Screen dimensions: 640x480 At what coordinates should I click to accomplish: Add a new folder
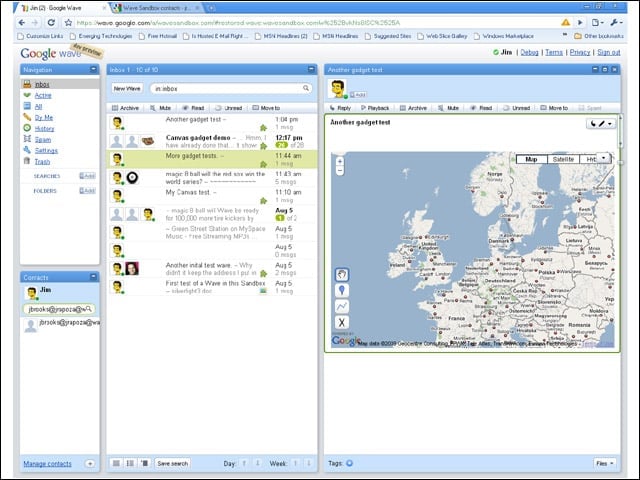tap(87, 191)
